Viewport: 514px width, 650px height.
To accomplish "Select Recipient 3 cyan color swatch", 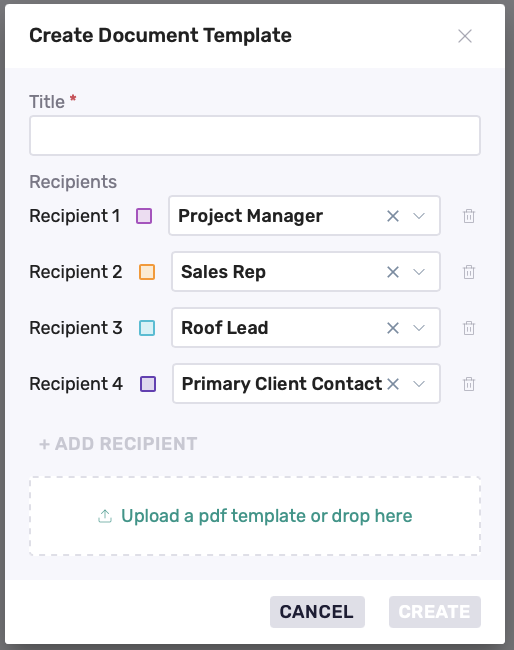I will [147, 328].
